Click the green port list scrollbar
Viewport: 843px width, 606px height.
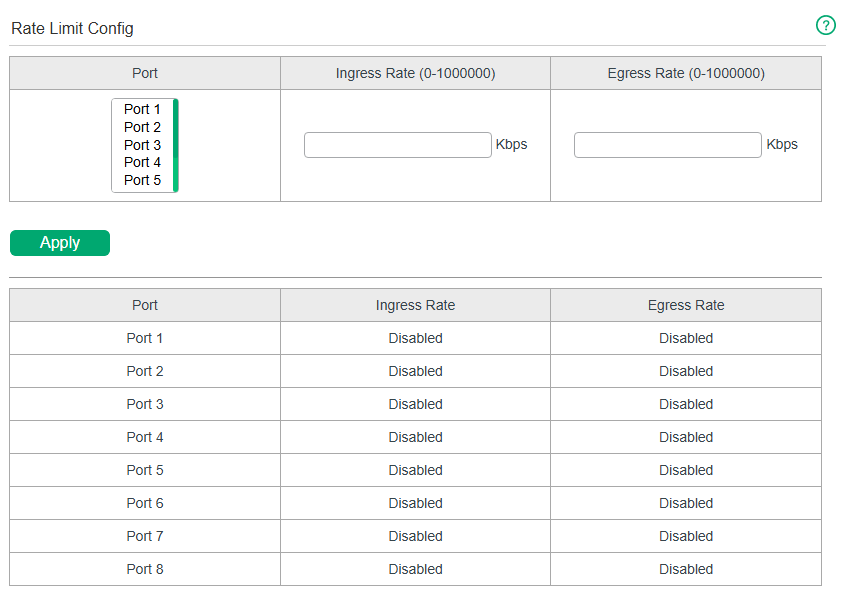[175, 145]
